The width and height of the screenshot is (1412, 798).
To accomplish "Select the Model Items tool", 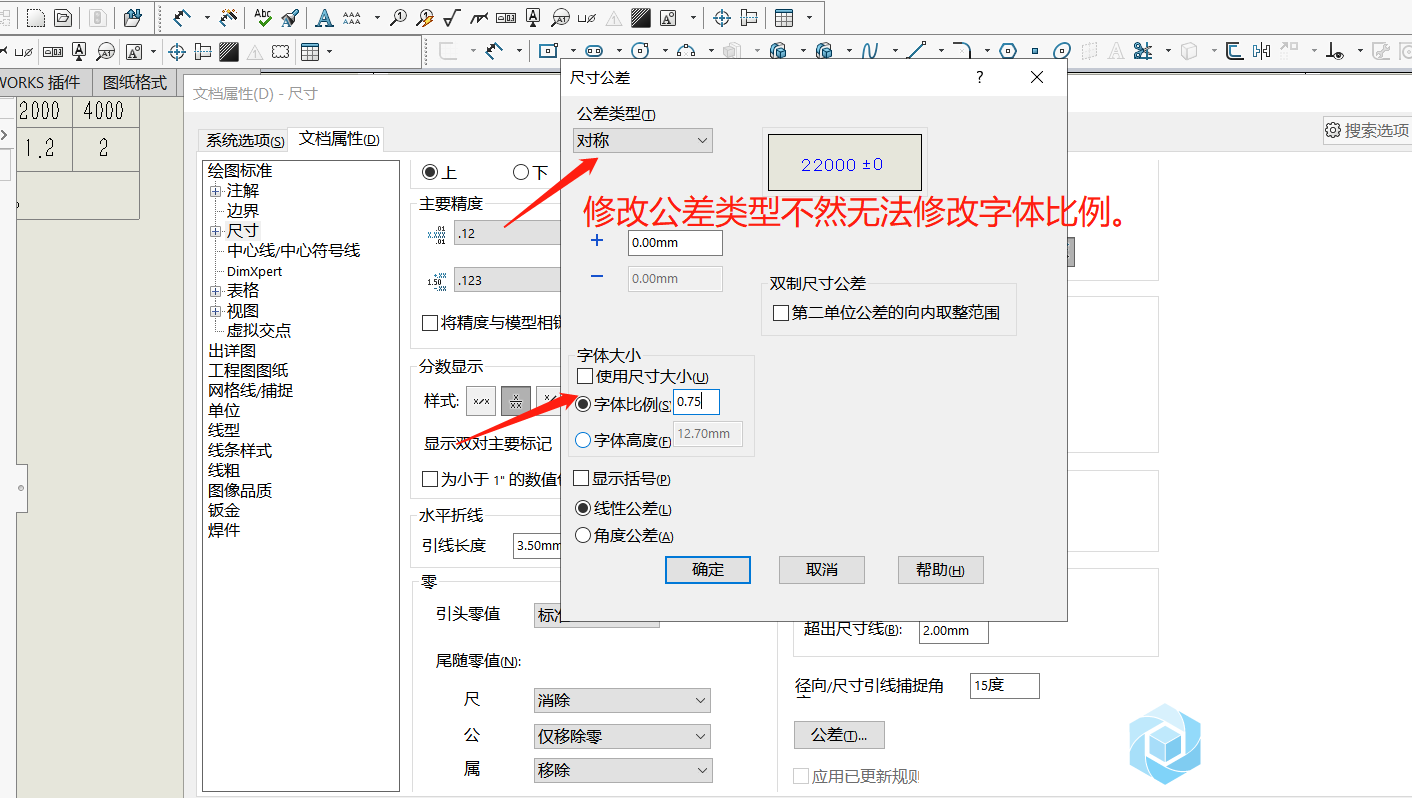I will (229, 18).
